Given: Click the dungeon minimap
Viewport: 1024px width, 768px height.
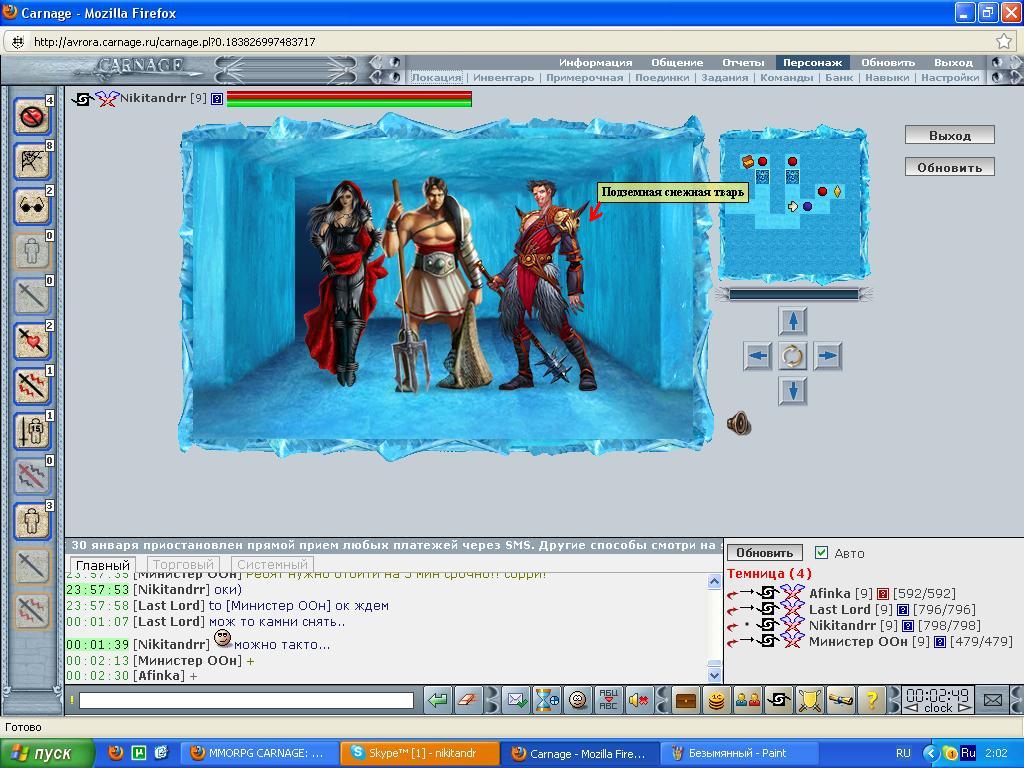Looking at the screenshot, I should [793, 206].
